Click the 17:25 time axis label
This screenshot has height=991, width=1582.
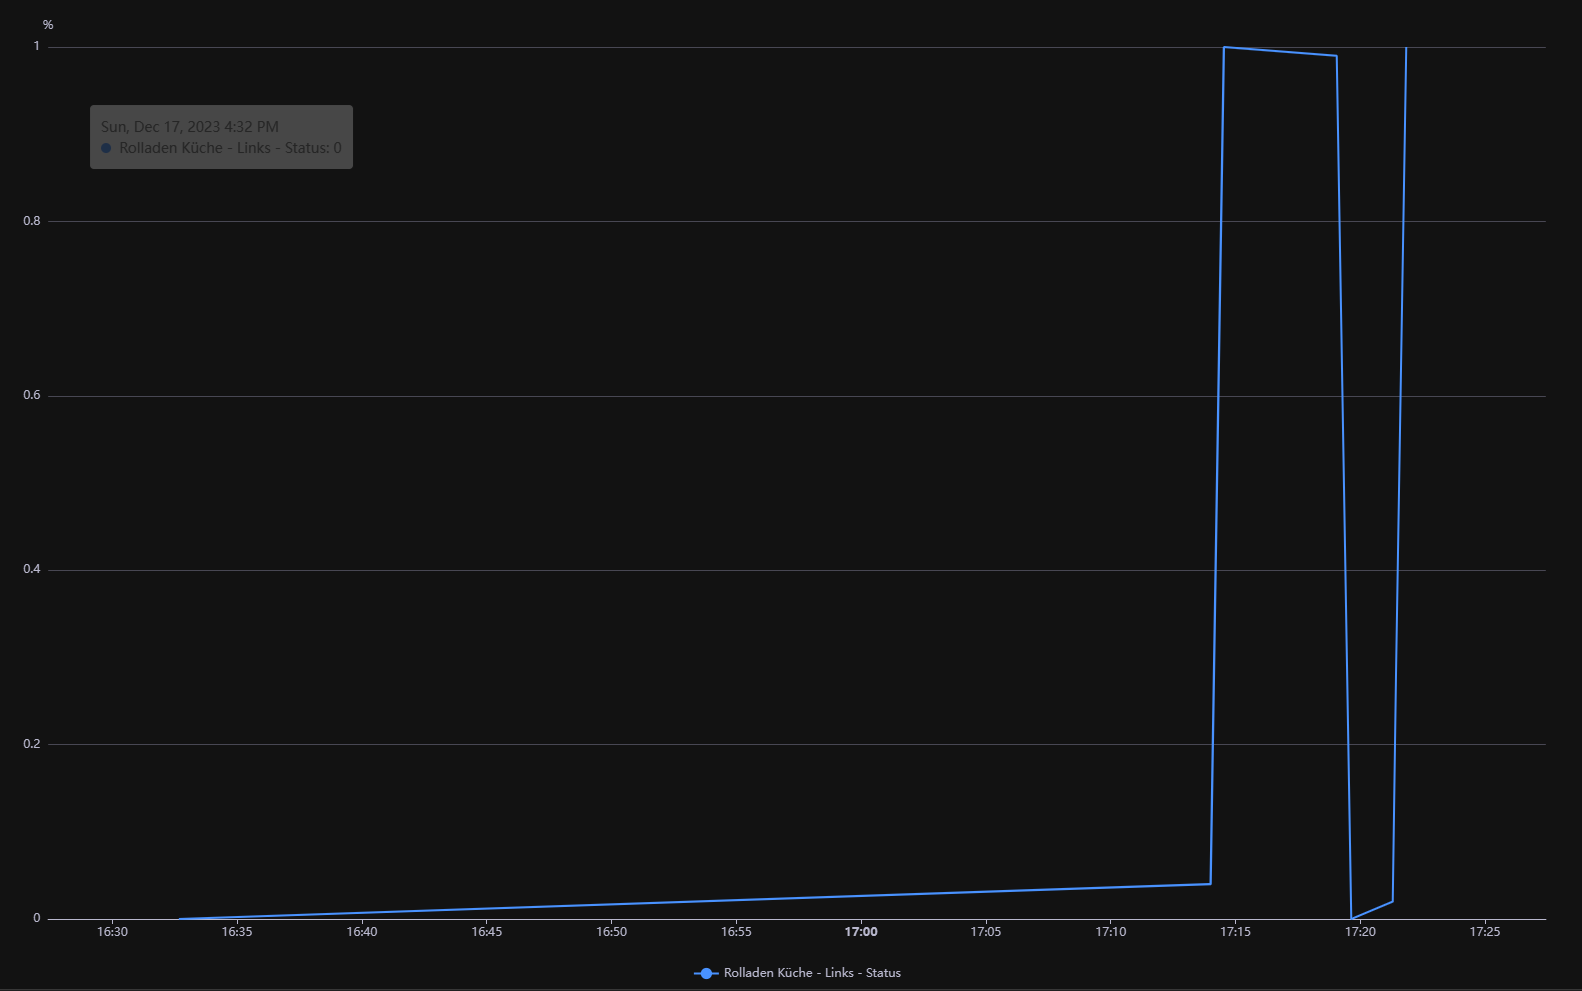click(1485, 932)
